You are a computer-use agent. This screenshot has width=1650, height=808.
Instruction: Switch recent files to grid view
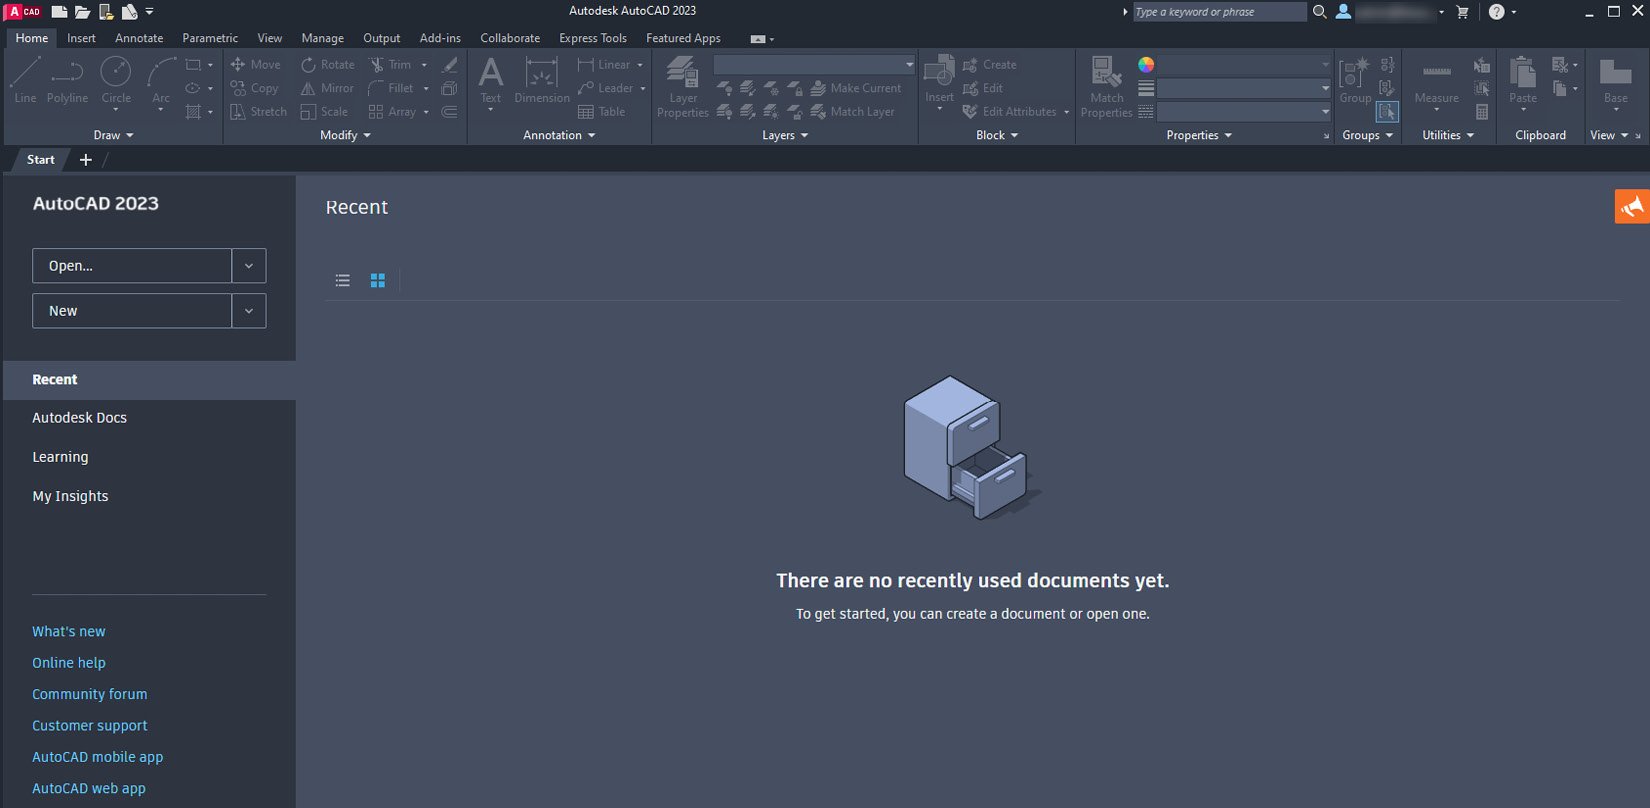tap(377, 280)
